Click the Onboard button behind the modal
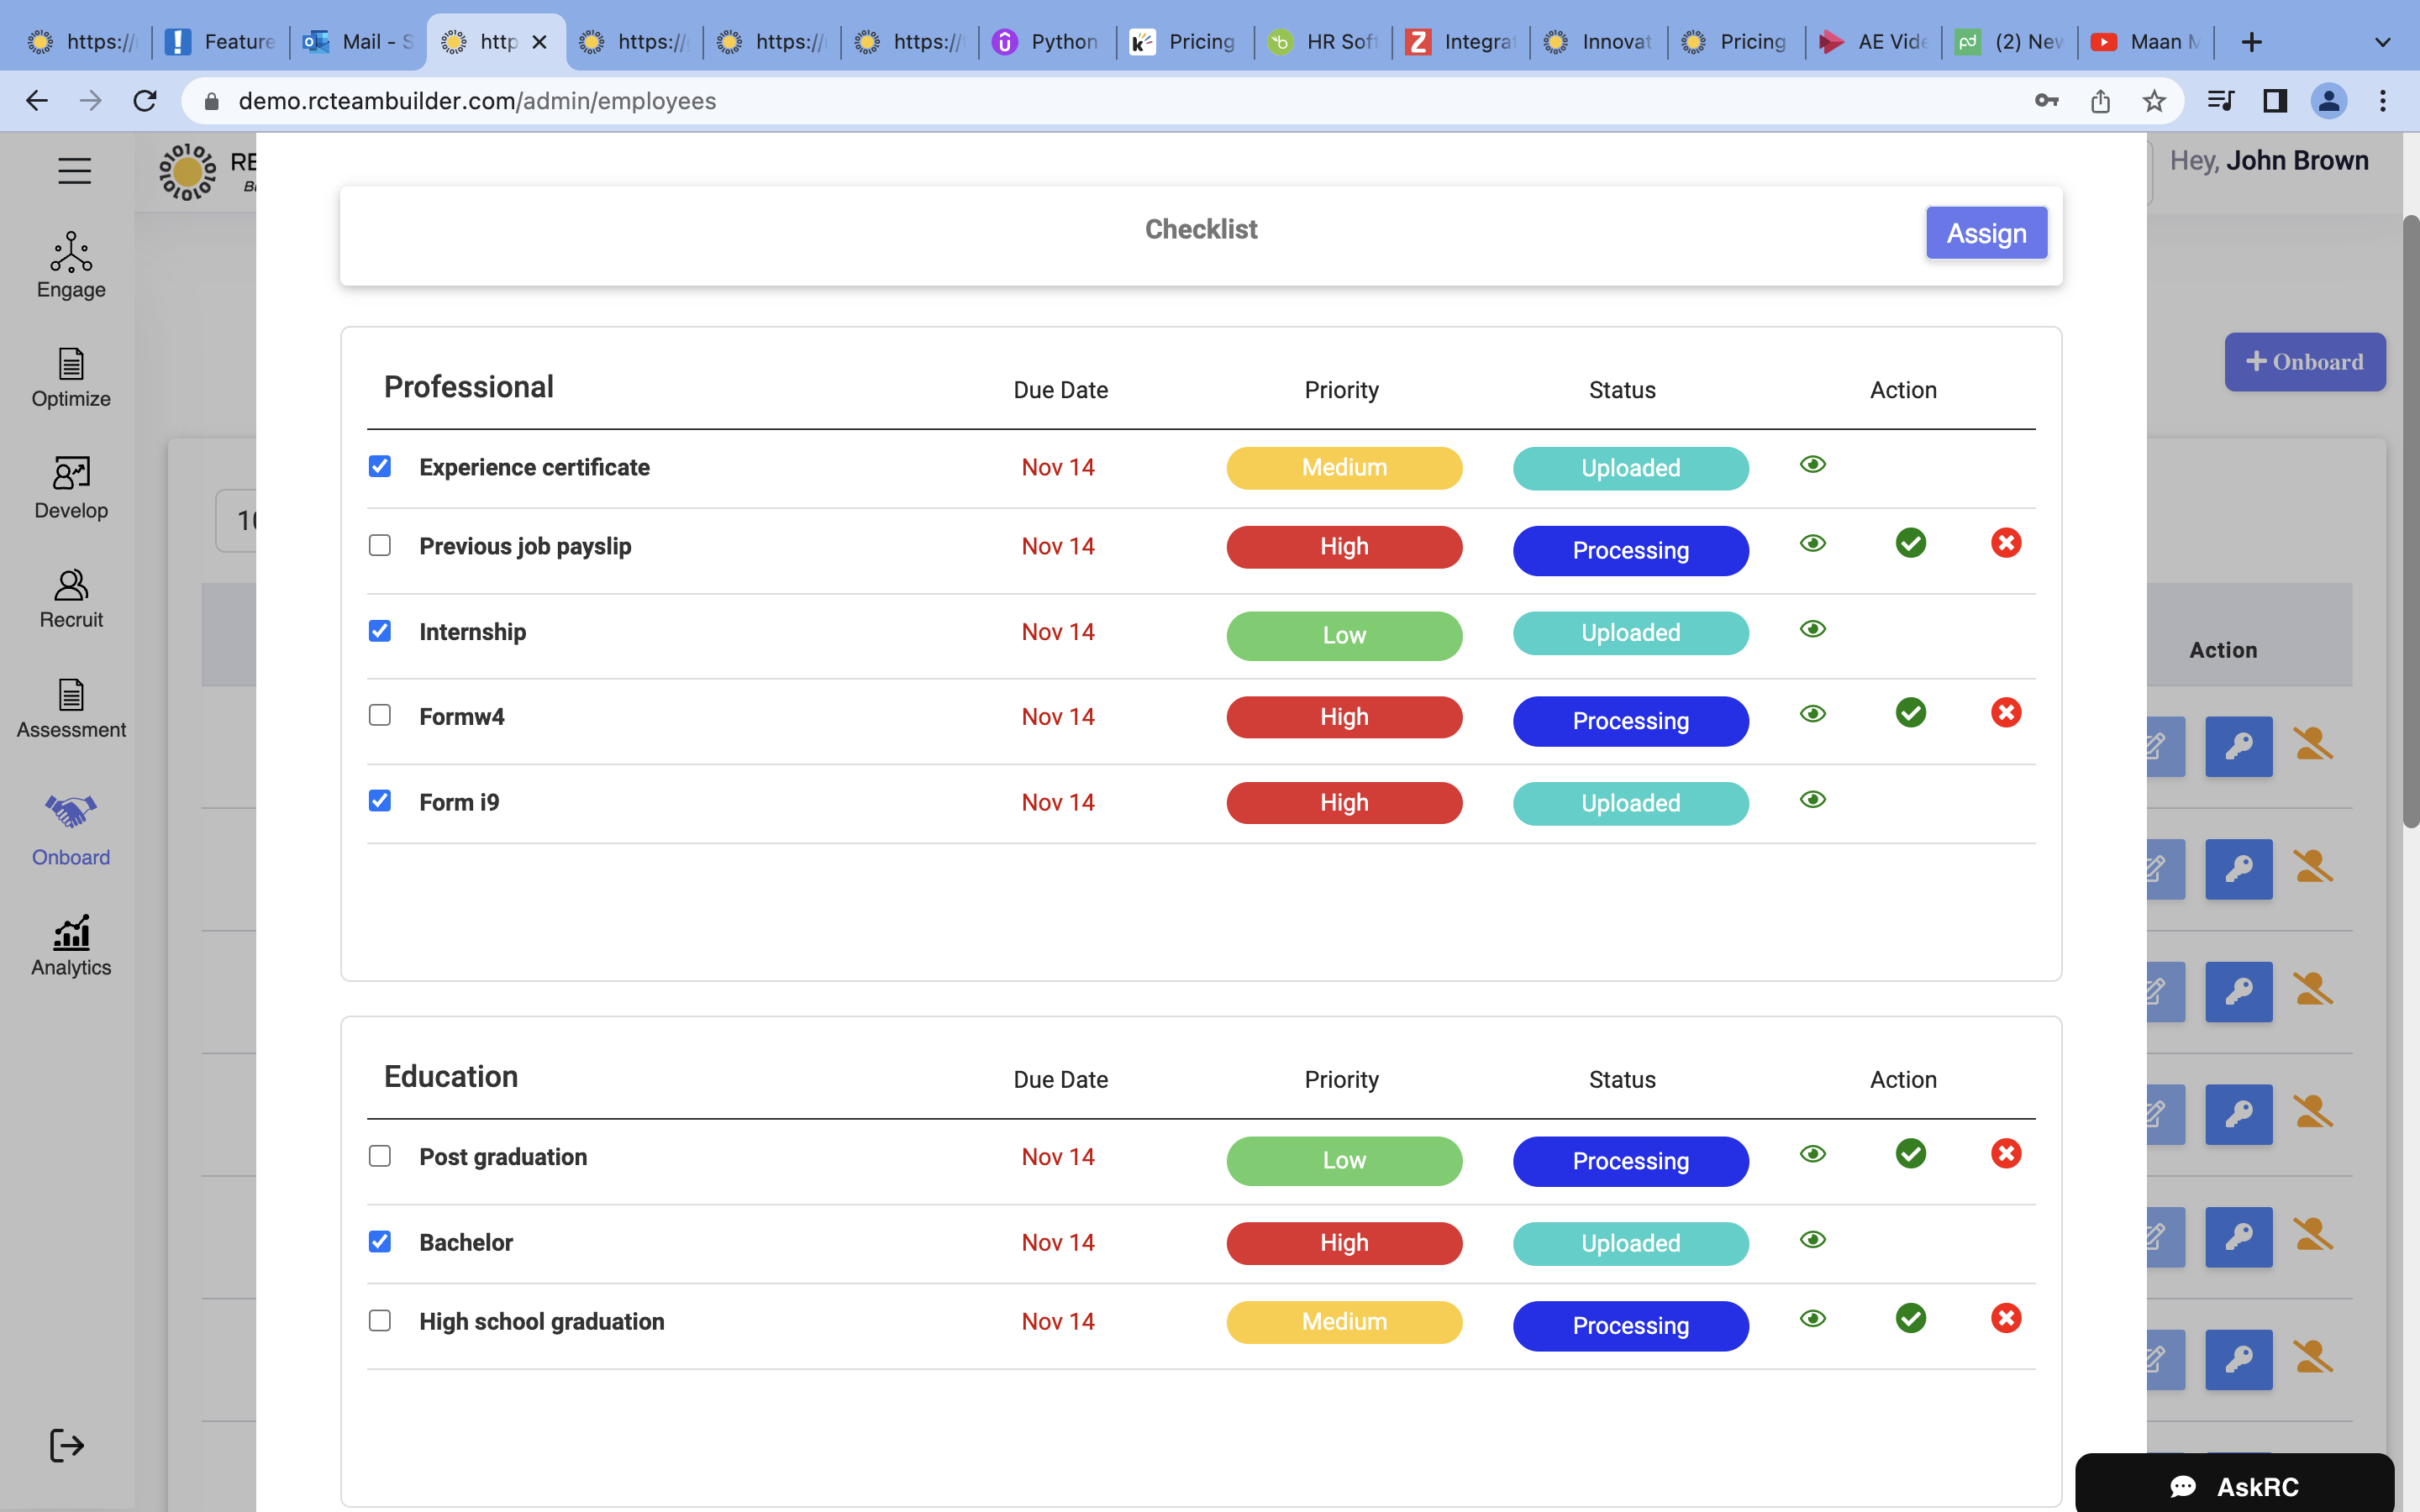The width and height of the screenshot is (2420, 1512). click(2304, 362)
